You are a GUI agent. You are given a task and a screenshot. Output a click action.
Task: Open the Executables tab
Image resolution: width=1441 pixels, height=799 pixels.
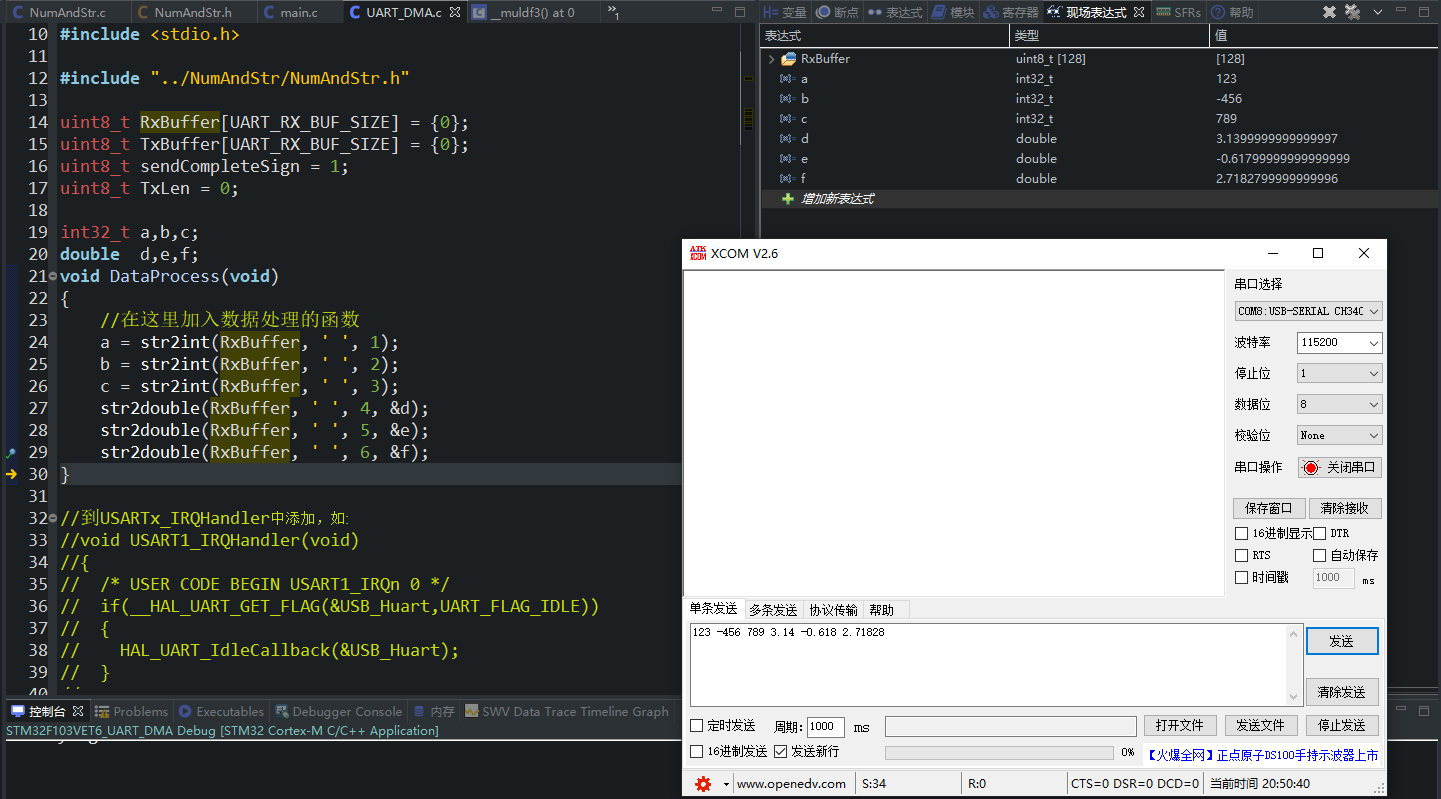[221, 712]
